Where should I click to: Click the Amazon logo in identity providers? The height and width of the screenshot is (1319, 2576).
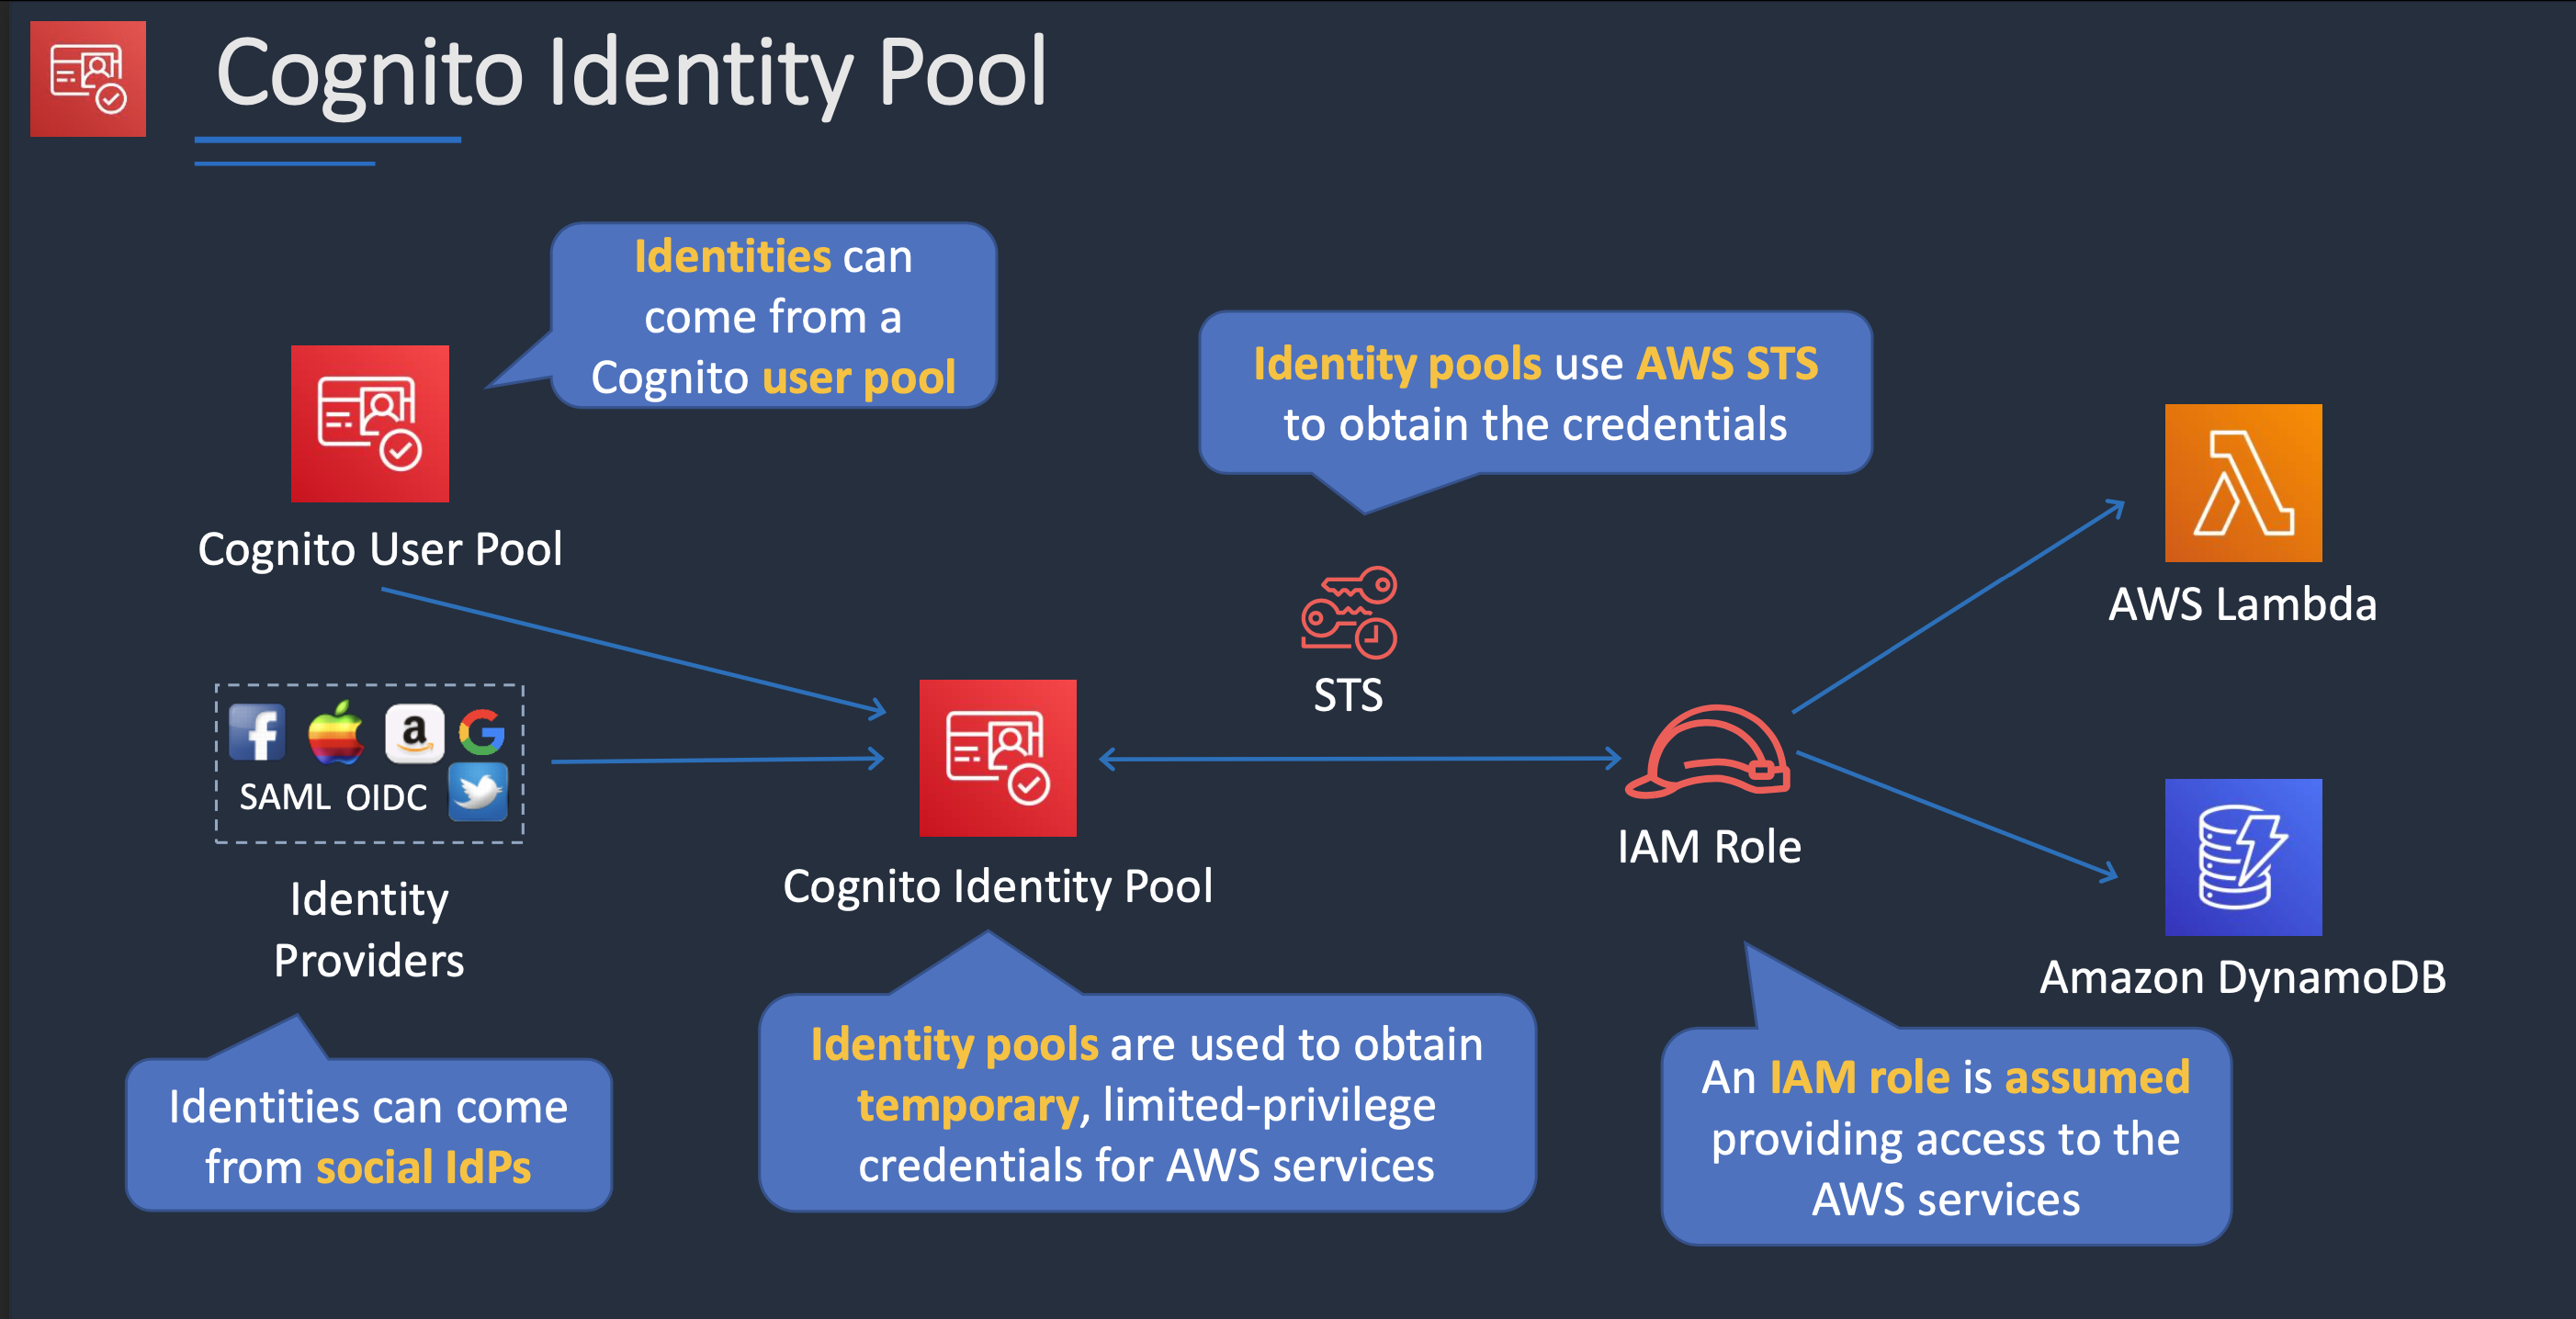tap(414, 733)
